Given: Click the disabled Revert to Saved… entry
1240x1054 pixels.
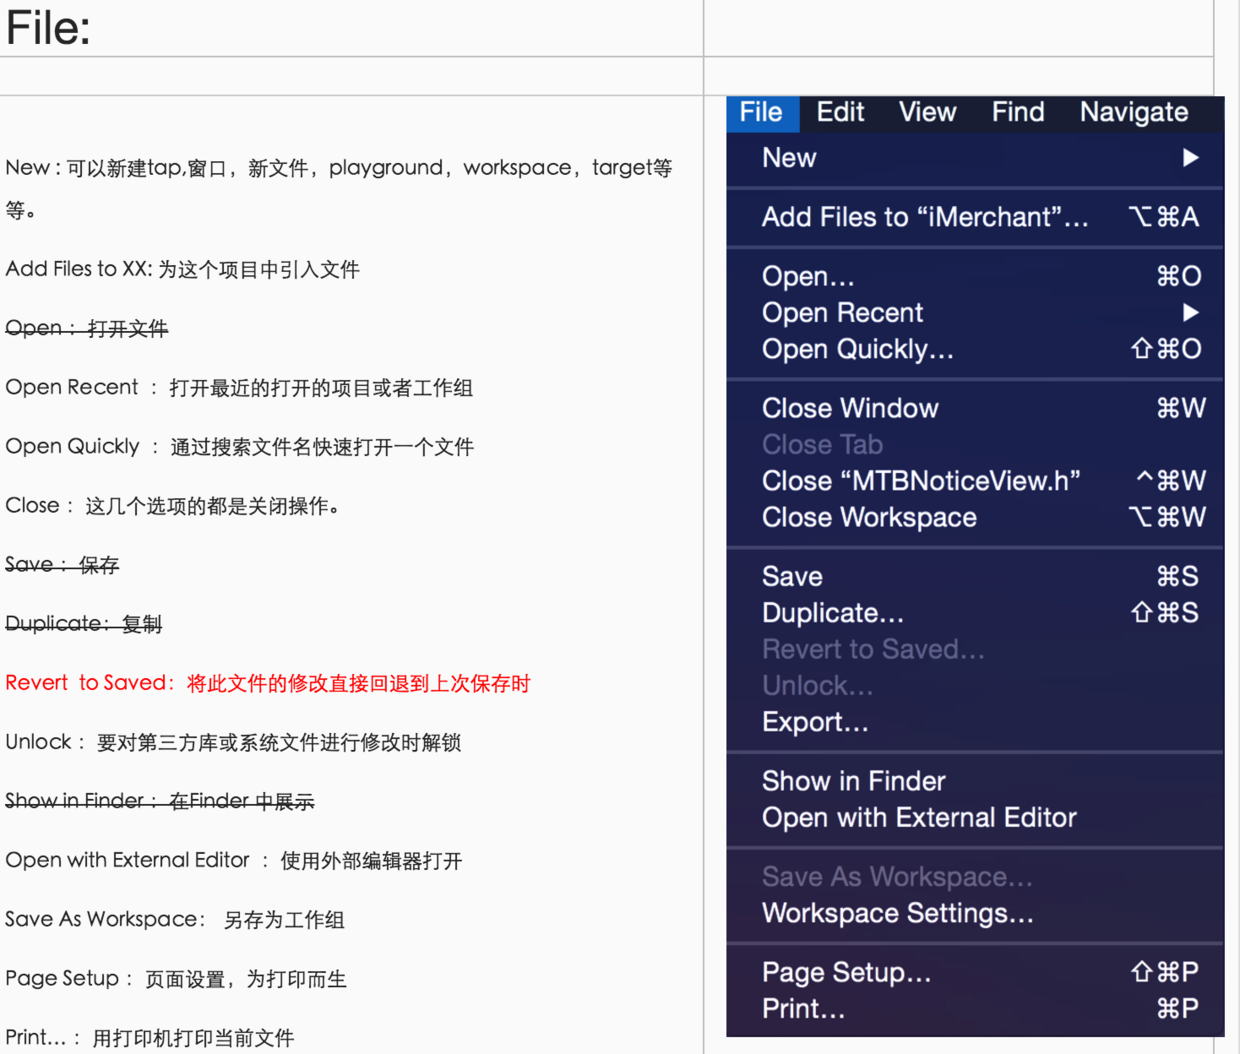Looking at the screenshot, I should 975,649.
